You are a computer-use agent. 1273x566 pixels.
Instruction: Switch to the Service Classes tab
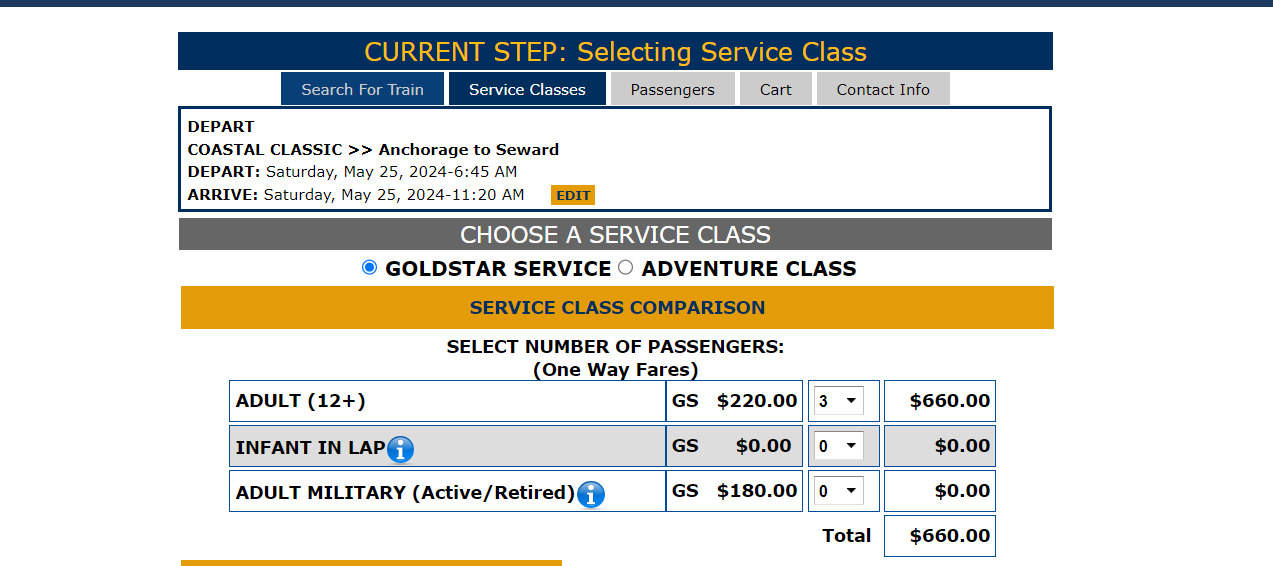(x=527, y=89)
